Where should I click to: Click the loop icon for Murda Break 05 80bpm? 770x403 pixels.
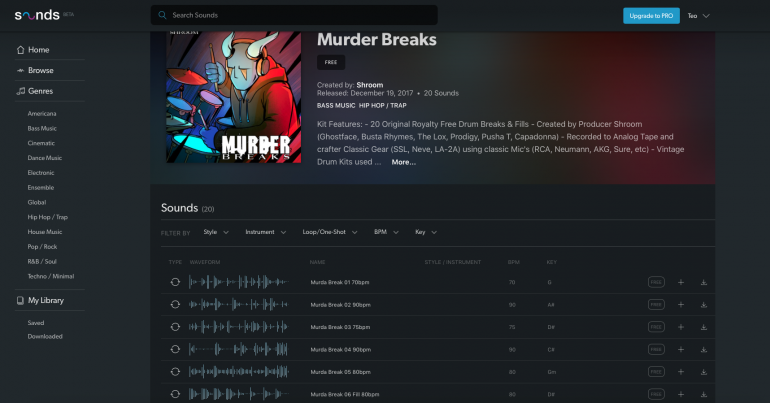click(175, 372)
